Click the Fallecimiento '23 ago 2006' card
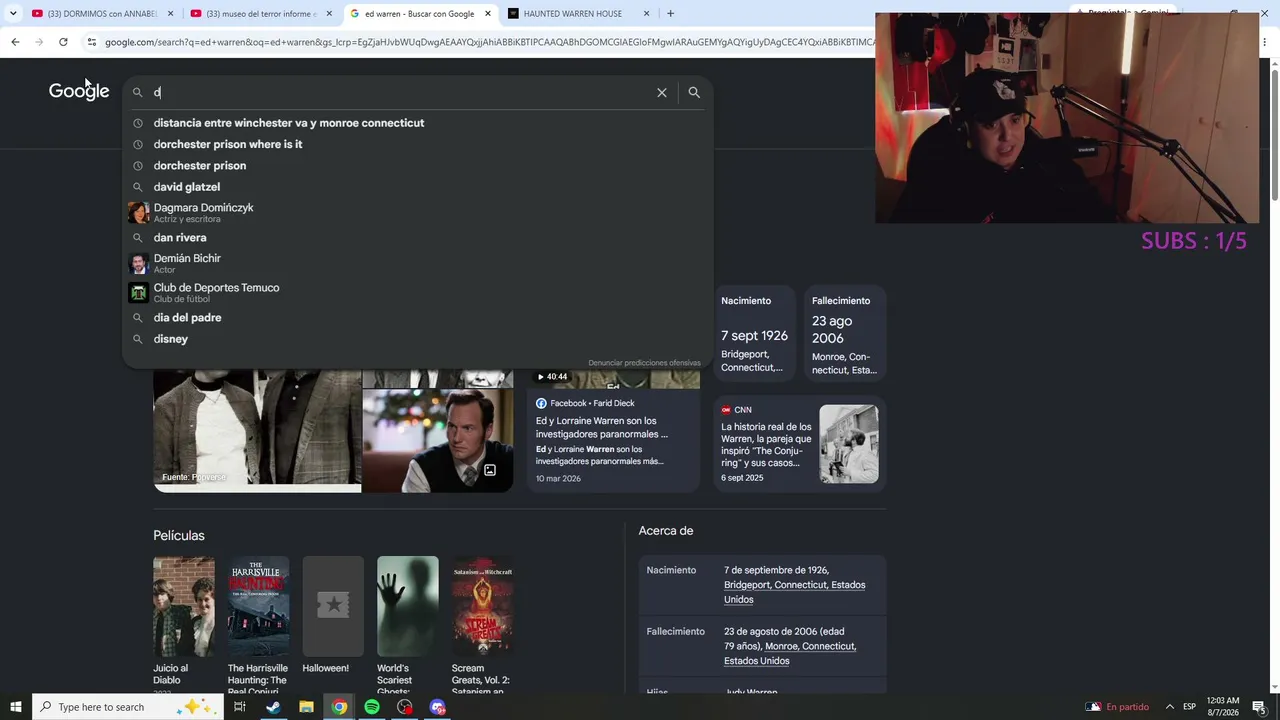Viewport: 1280px width, 720px height. point(845,333)
